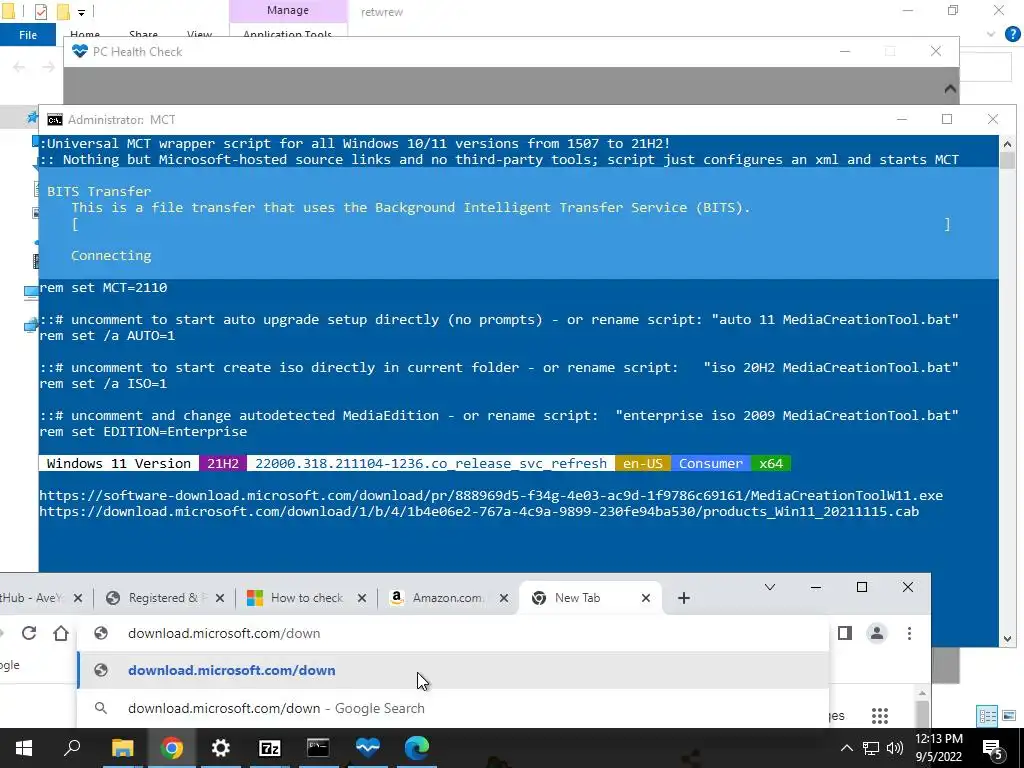Open Chrome side panel icon
The width and height of the screenshot is (1024, 768).
[844, 633]
